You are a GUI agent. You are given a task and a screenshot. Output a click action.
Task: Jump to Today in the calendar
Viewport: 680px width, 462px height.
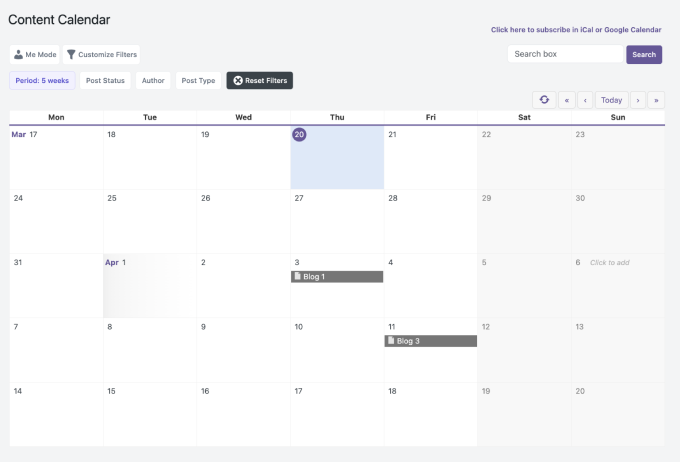click(x=611, y=100)
